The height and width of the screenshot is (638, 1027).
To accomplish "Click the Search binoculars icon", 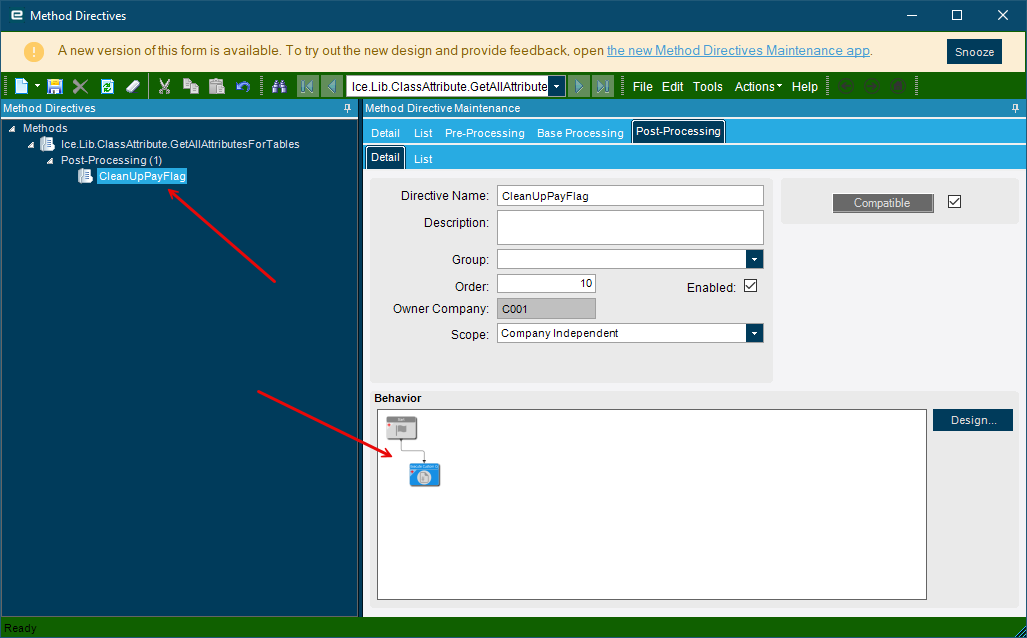I will (x=279, y=86).
